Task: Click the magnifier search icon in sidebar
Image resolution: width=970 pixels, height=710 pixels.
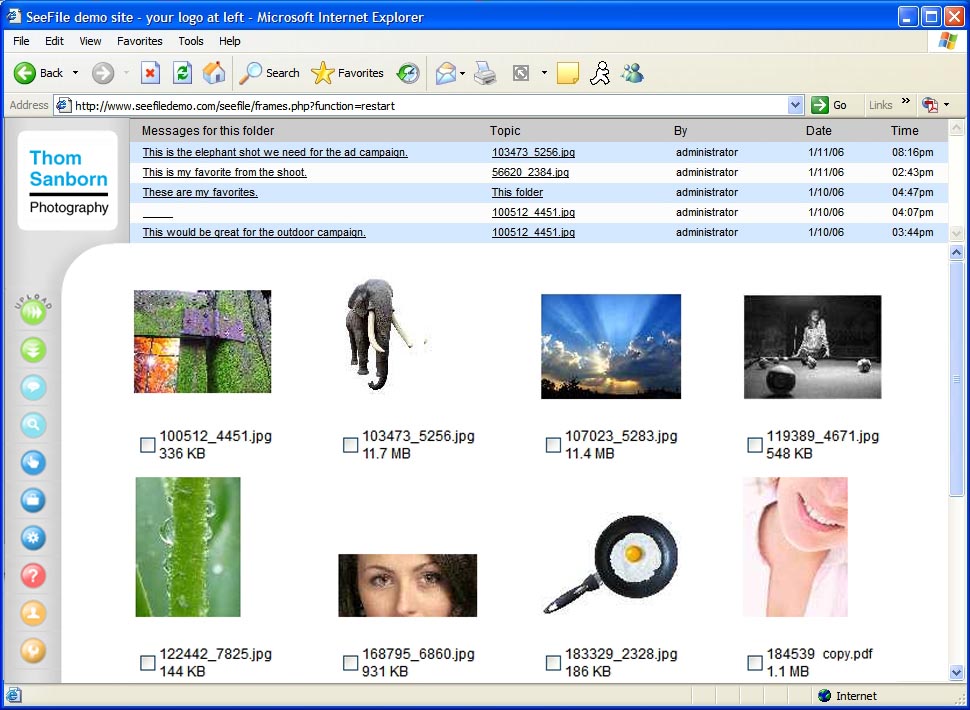Action: click(x=34, y=425)
